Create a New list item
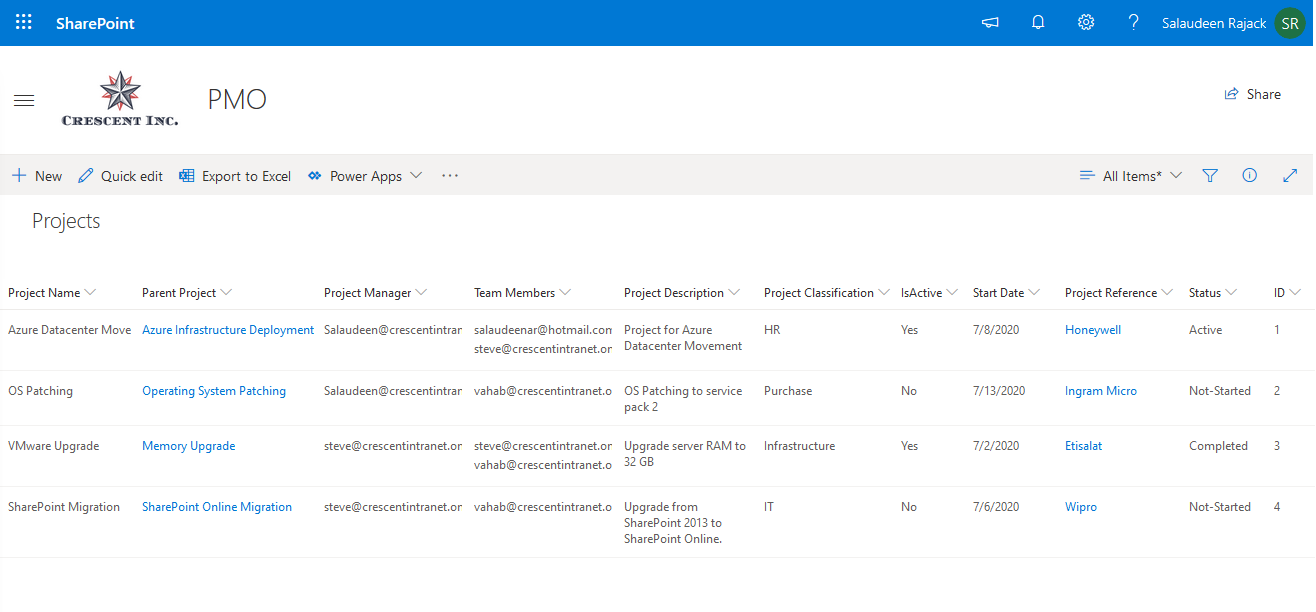The width and height of the screenshot is (1316, 612). 37,176
